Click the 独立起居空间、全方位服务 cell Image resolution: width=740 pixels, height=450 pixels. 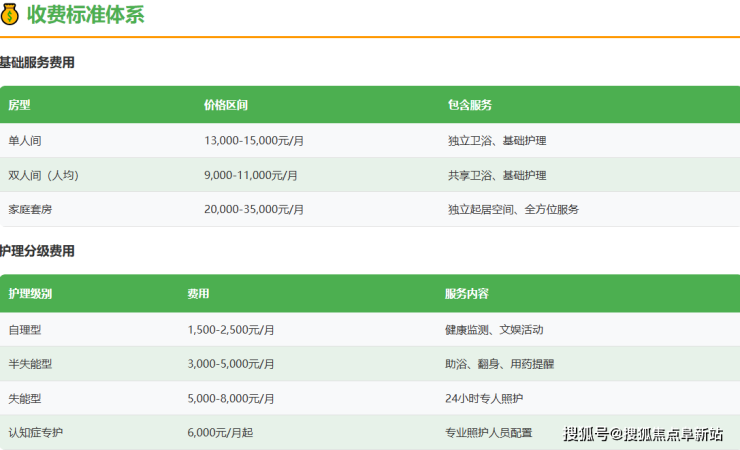pyautogui.click(x=513, y=209)
